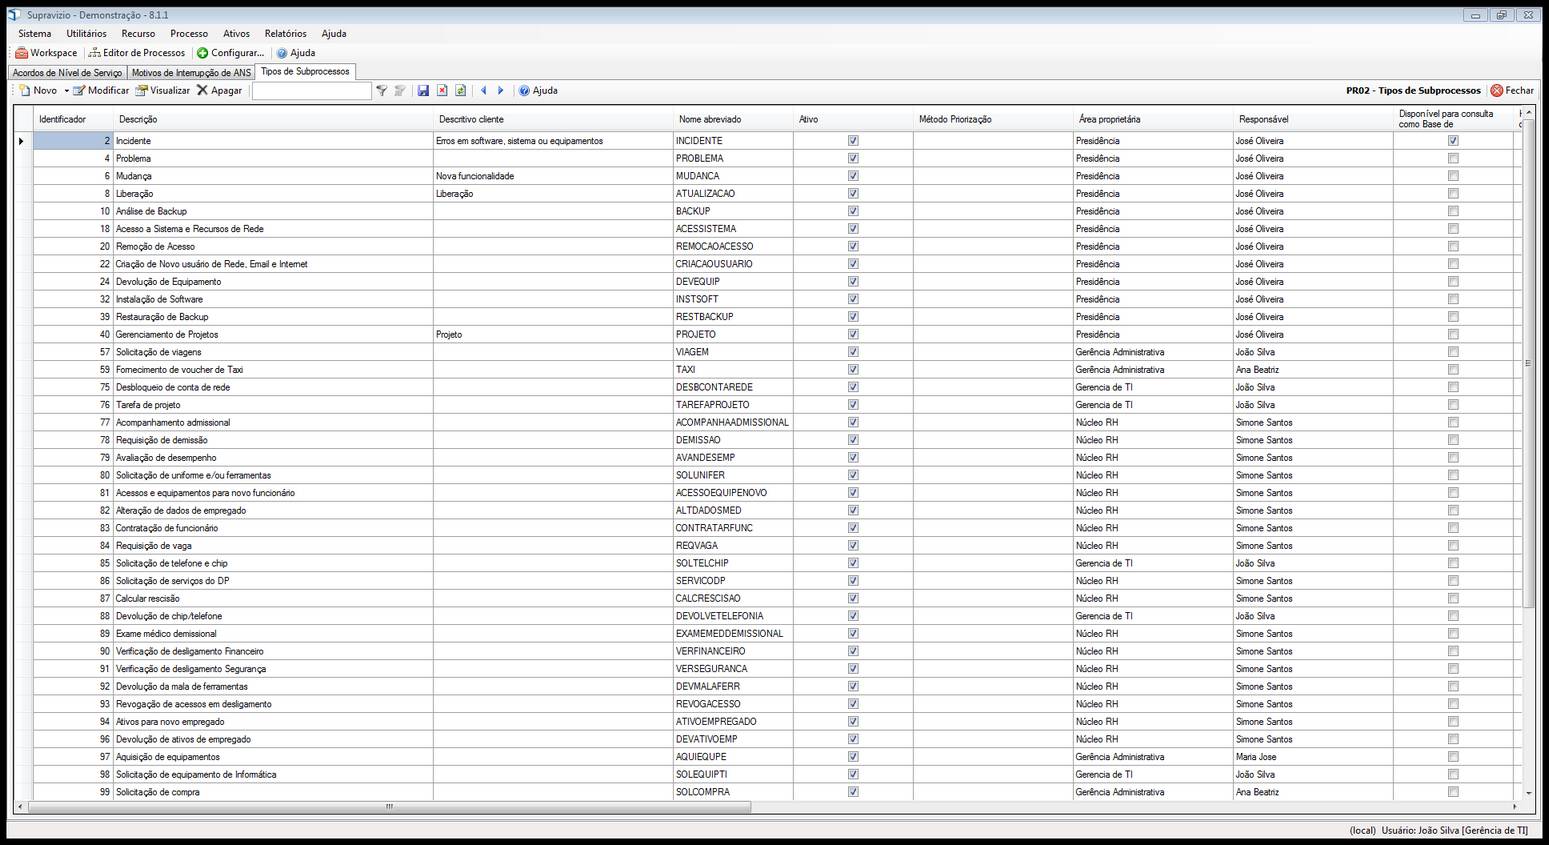
Task: Sort by the Identificador column header
Action: [x=73, y=119]
